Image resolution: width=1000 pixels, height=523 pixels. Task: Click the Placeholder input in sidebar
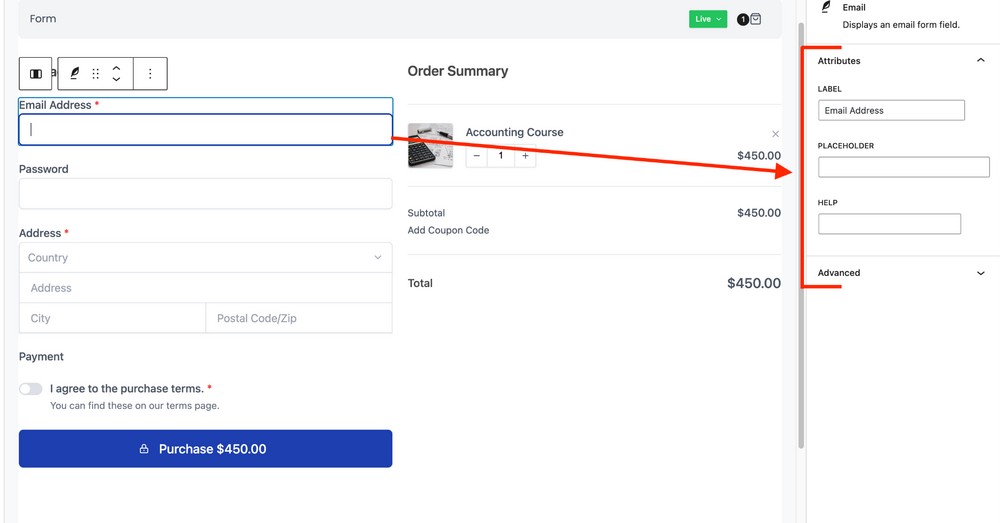pos(903,167)
